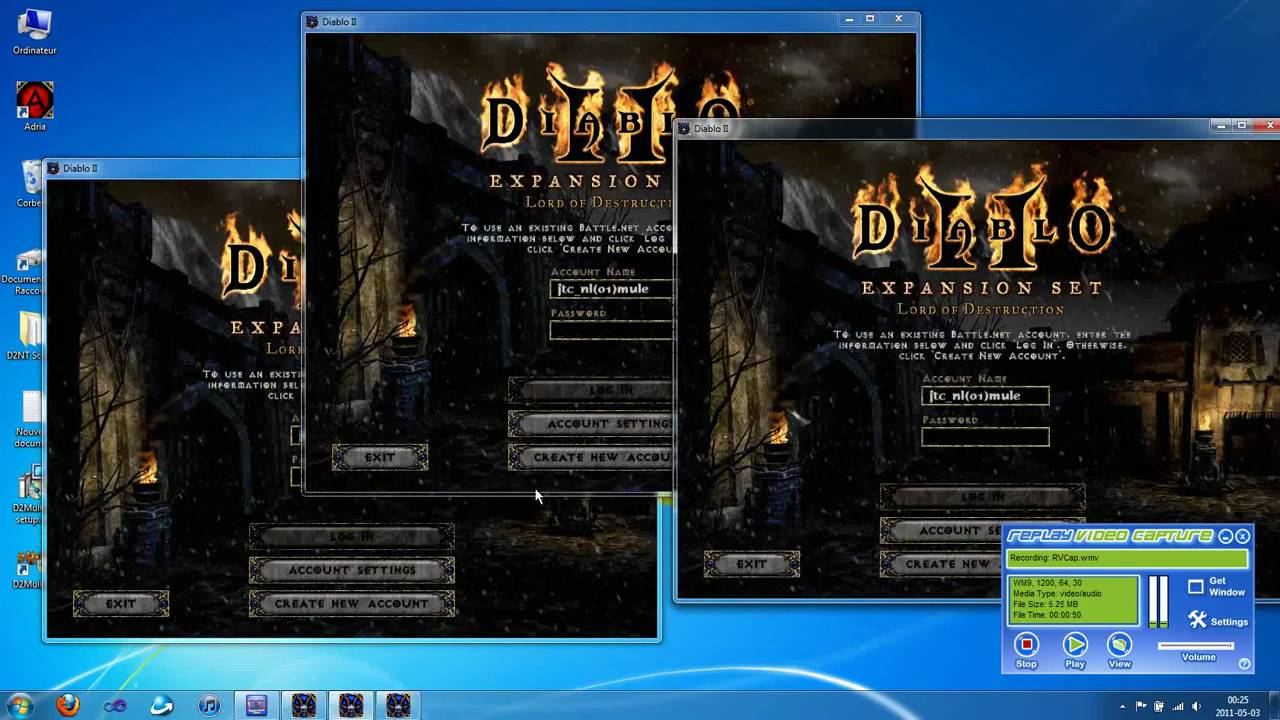This screenshot has height=720, width=1280.
Task: Switch to the first Diablo II taskbar button
Action: [x=304, y=706]
